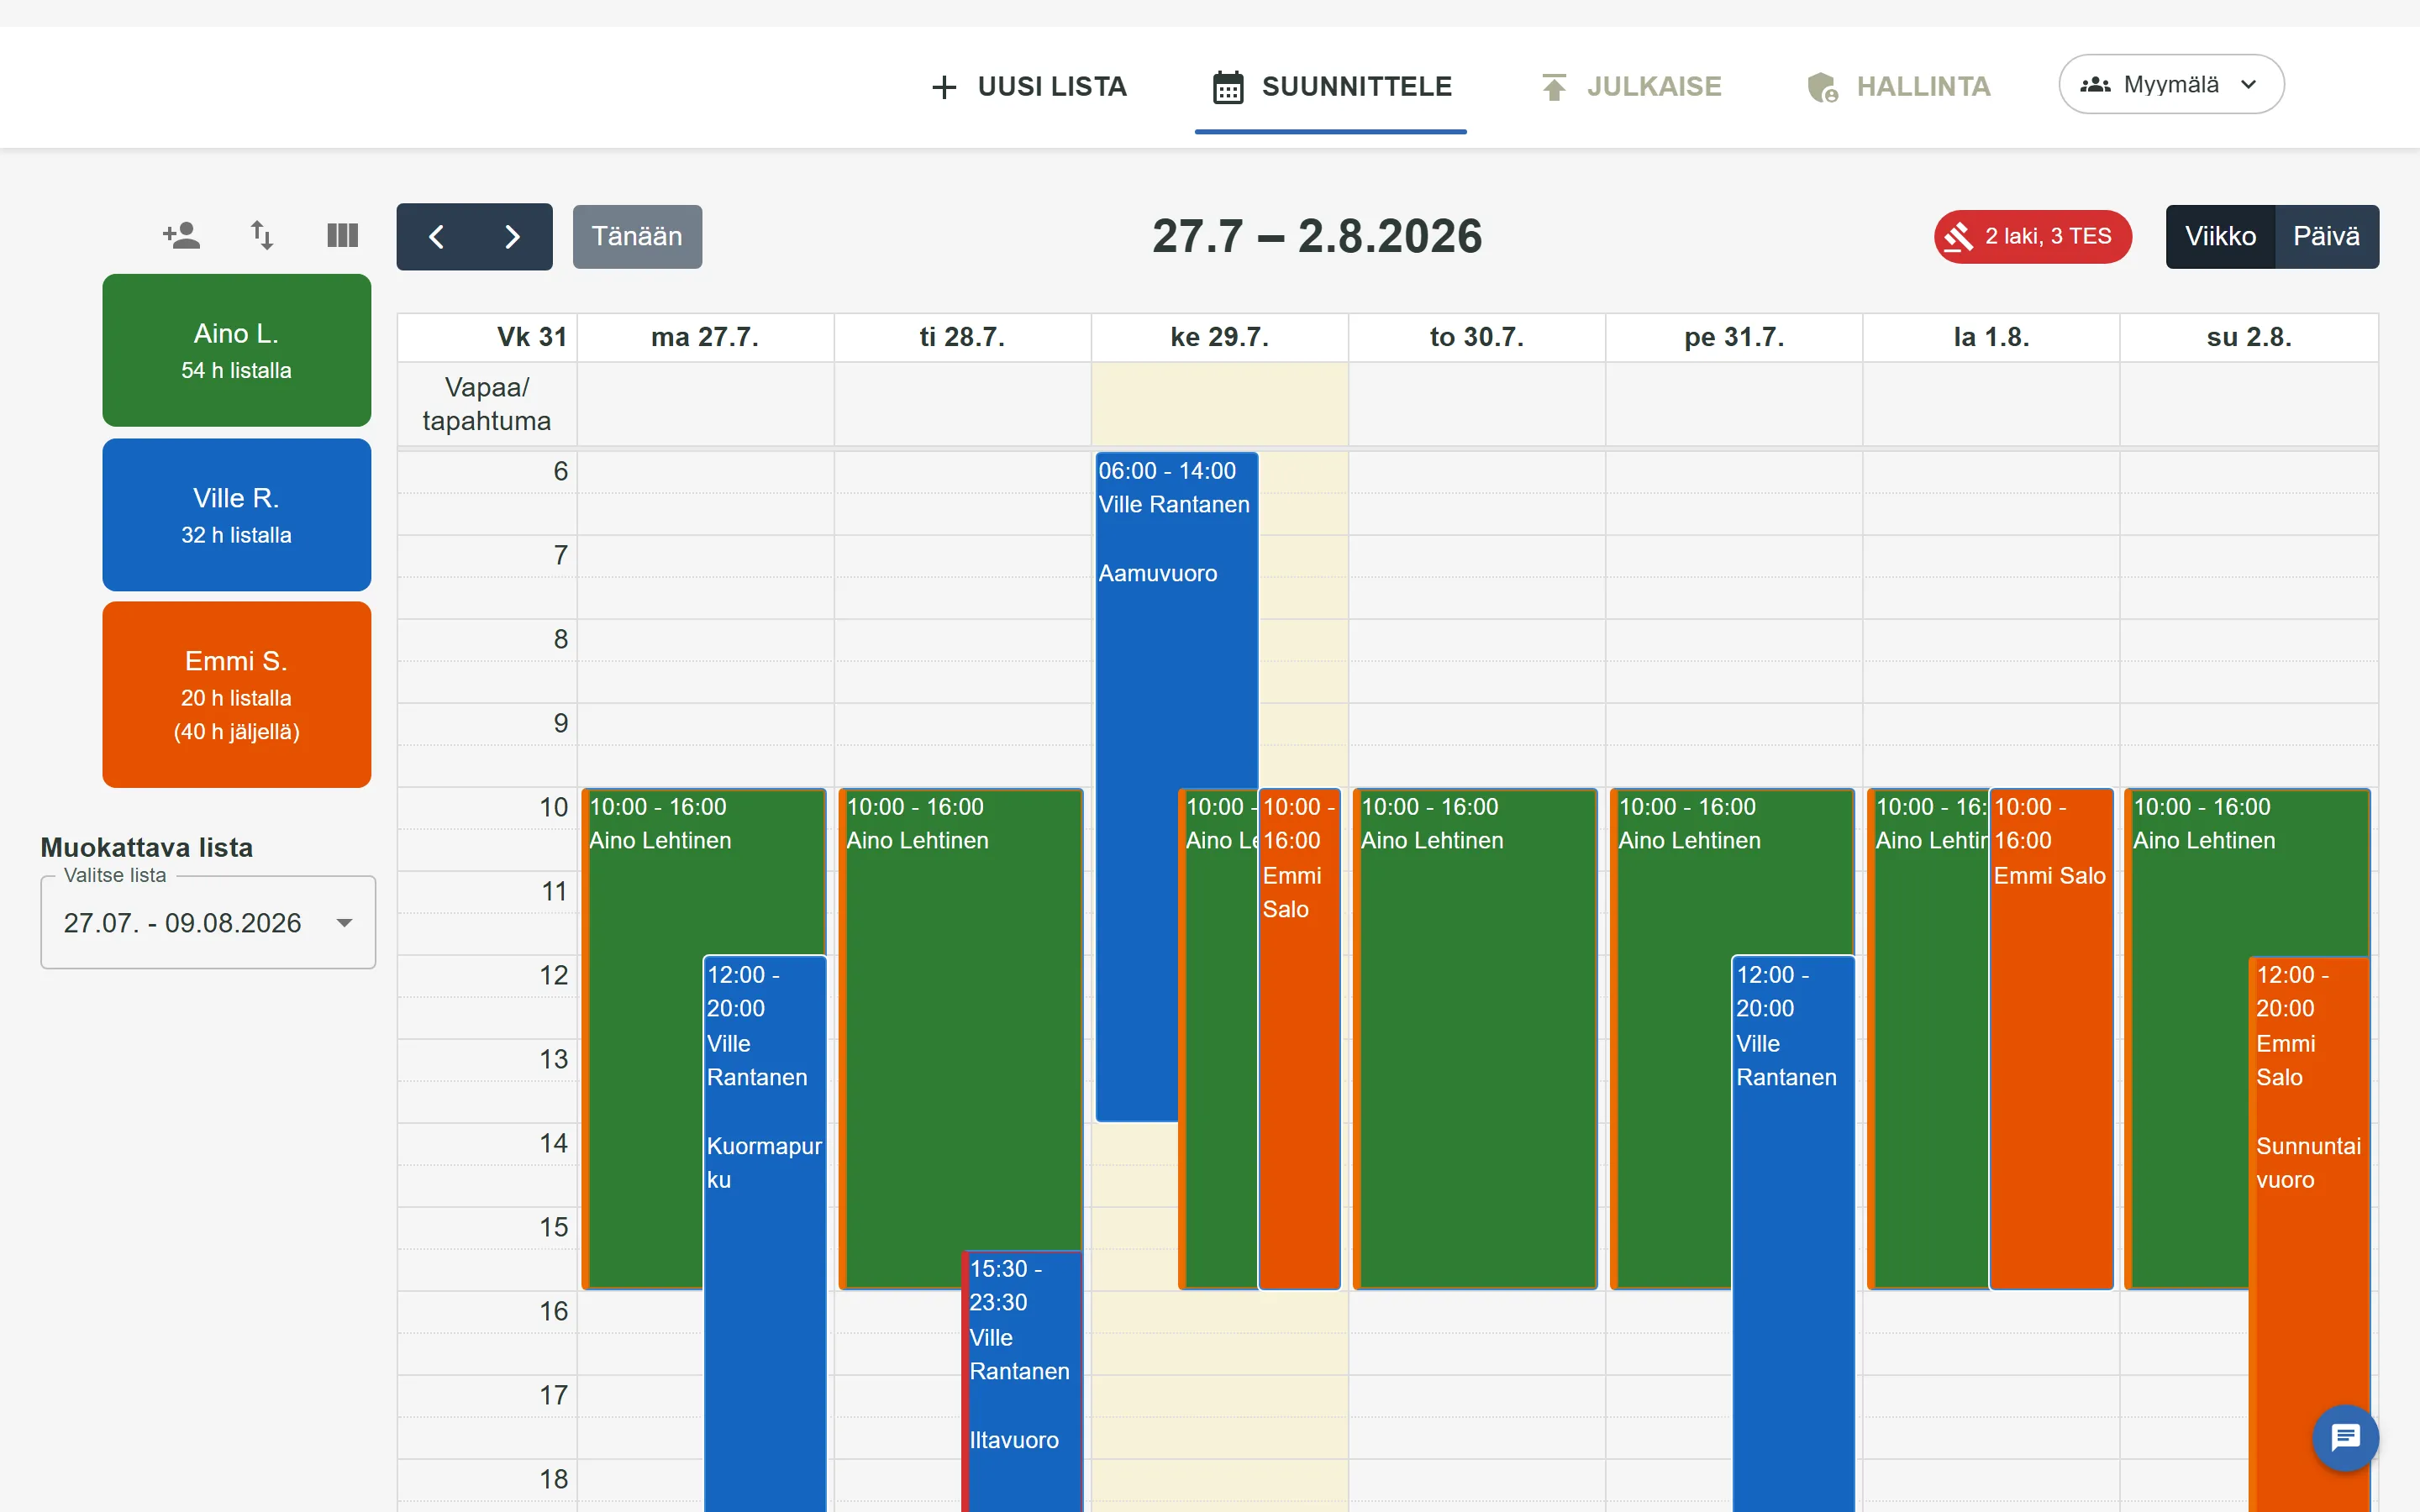Click the Vk 31 week label
This screenshot has height=1512, width=2420.
(531, 338)
